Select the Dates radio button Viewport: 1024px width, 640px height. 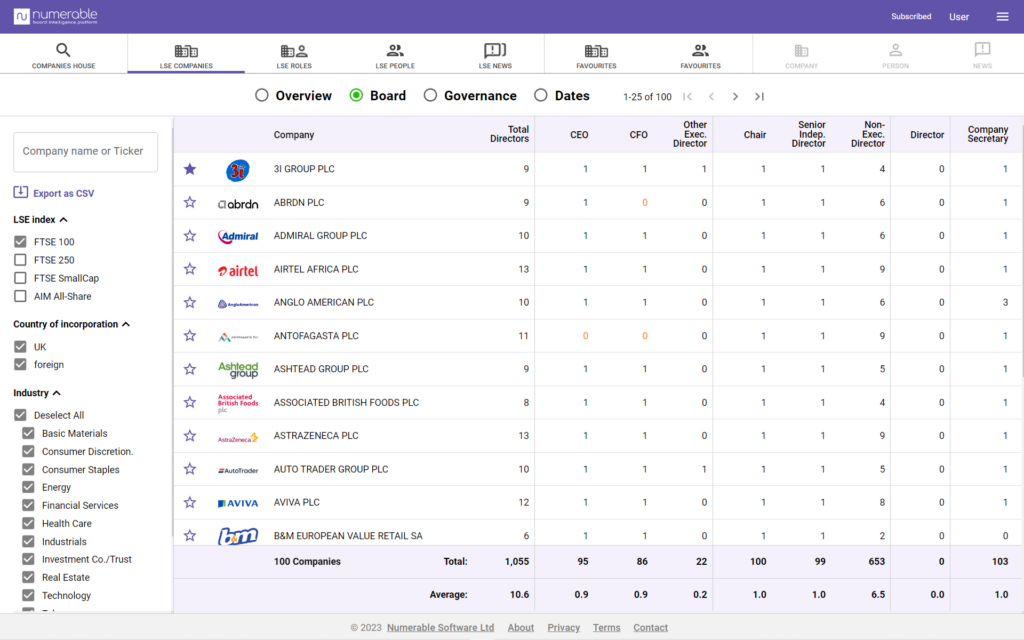tap(541, 95)
